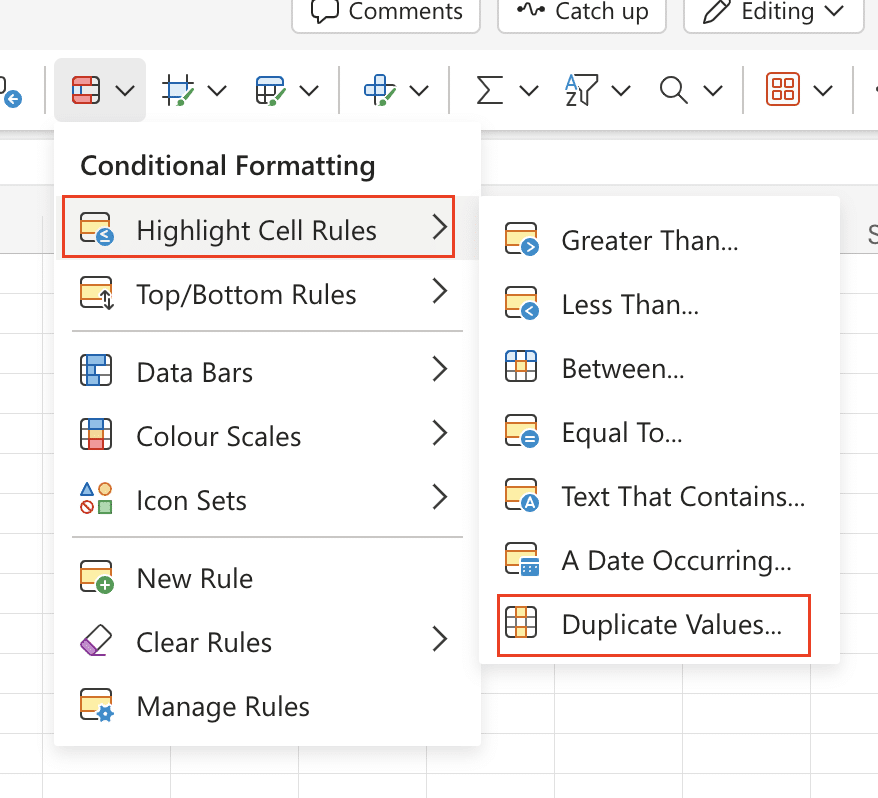
Task: Click the Clear Rules chevron arrow
Action: click(440, 639)
